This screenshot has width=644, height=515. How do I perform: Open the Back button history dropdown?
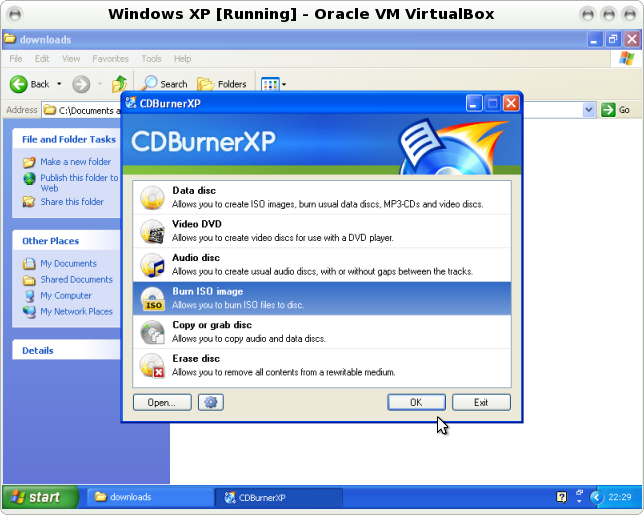click(59, 84)
